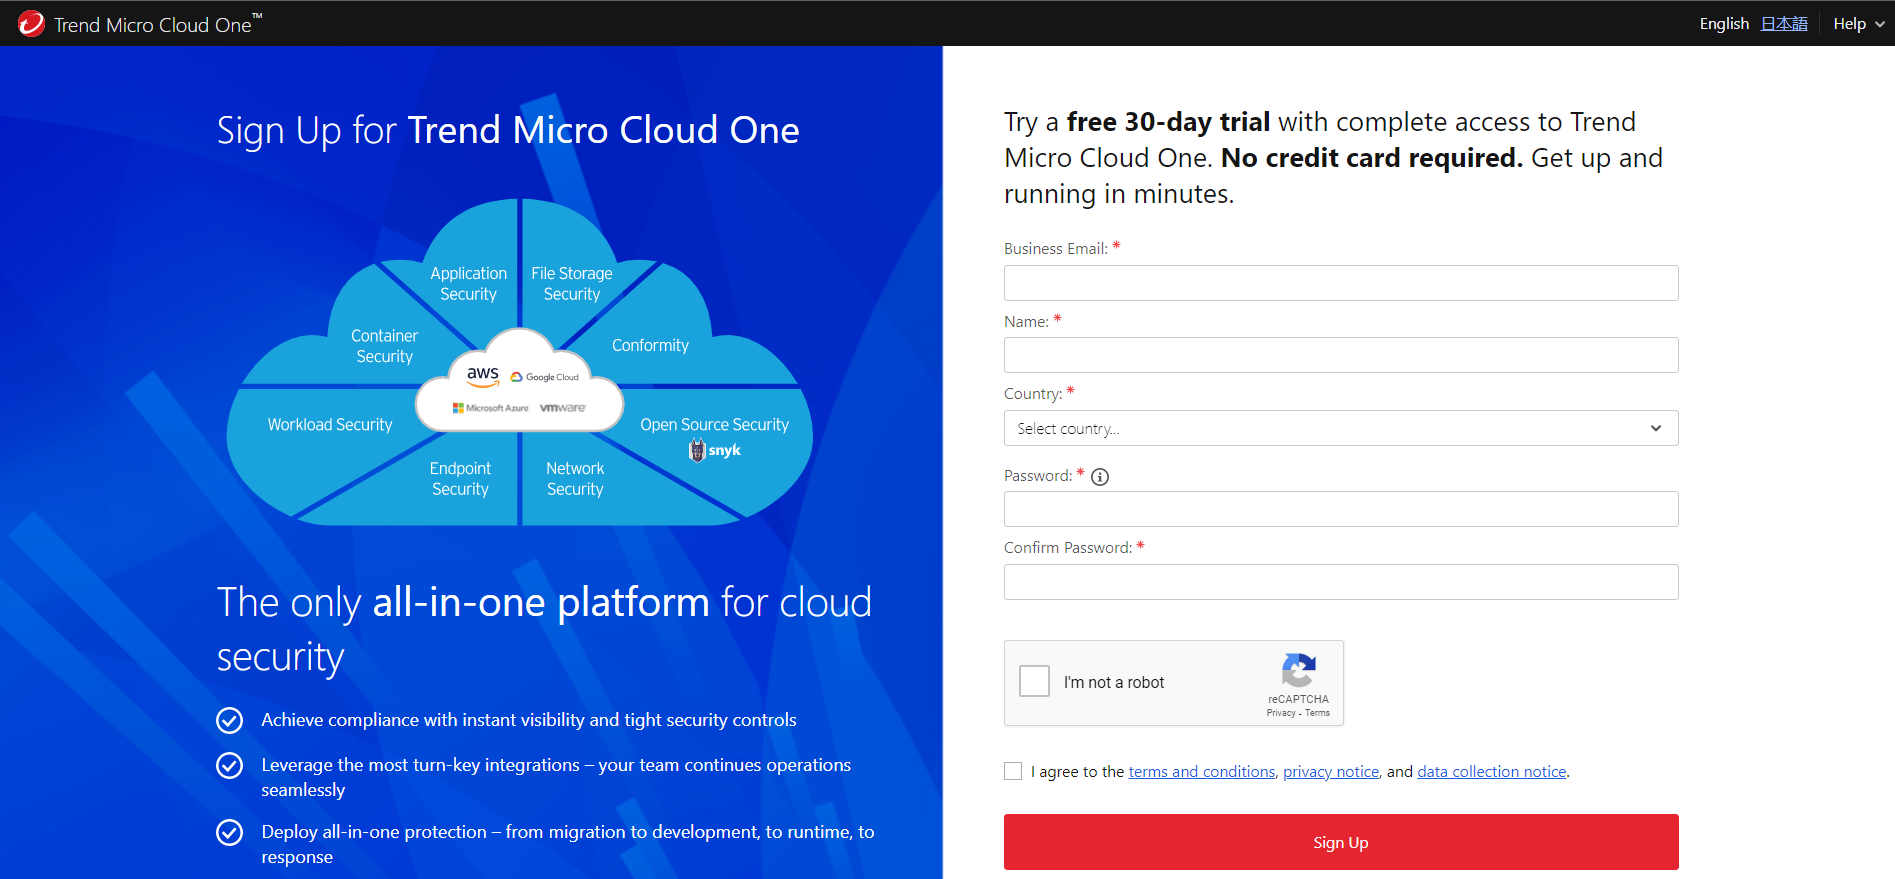This screenshot has width=1895, height=879.
Task: Click the 'Leverage the most turn-key integrations' text
Action: click(x=556, y=777)
